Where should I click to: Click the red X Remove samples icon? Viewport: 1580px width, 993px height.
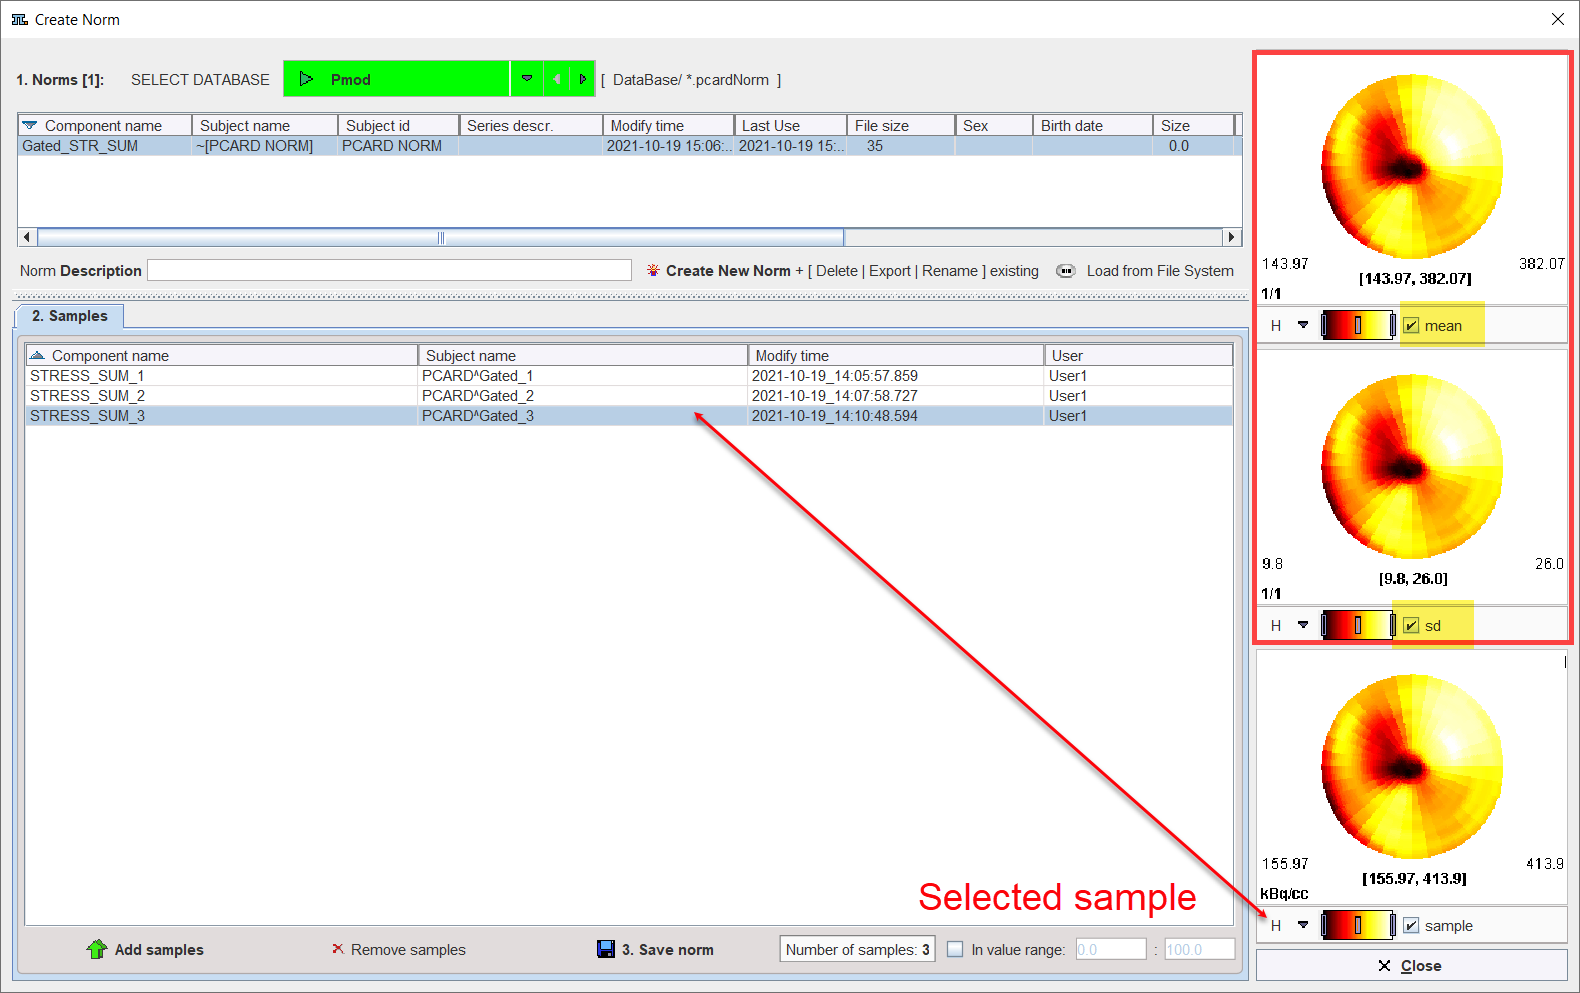tap(338, 948)
